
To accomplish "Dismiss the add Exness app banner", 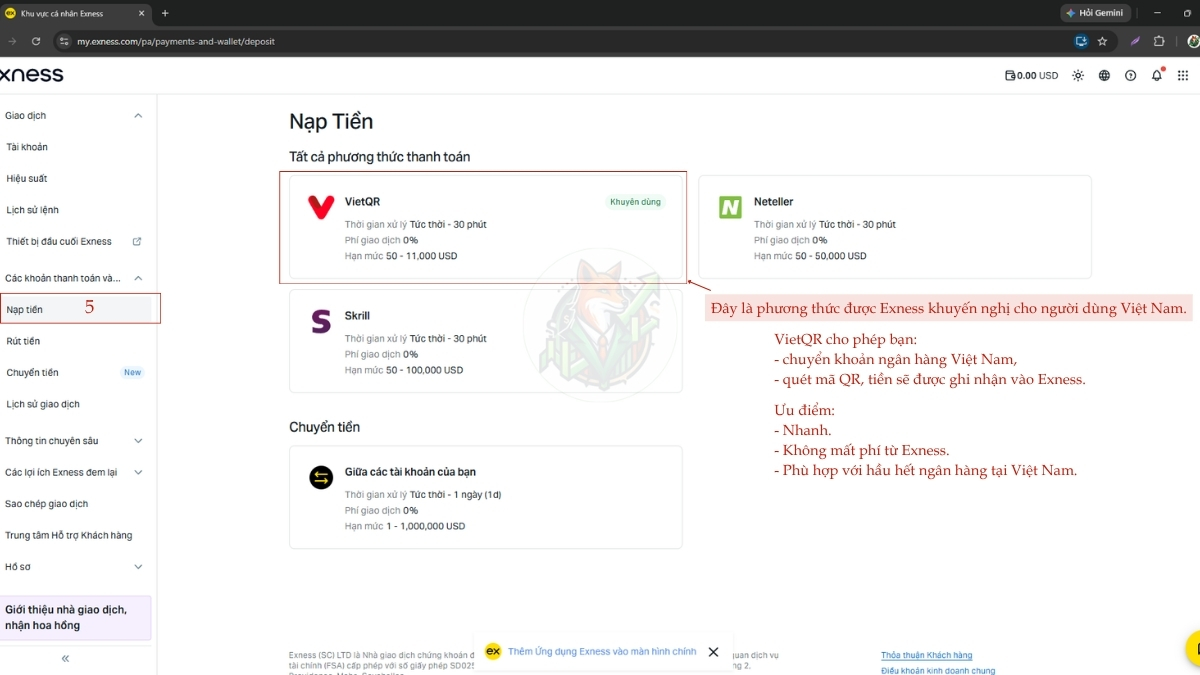I will [713, 652].
